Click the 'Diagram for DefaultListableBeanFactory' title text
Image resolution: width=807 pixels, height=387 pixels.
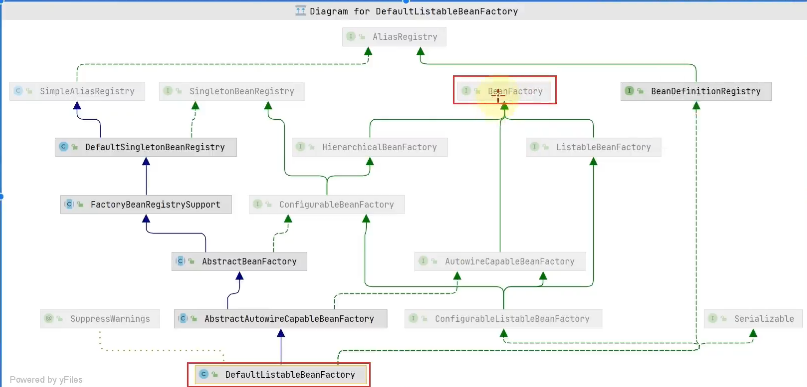[x=414, y=11]
